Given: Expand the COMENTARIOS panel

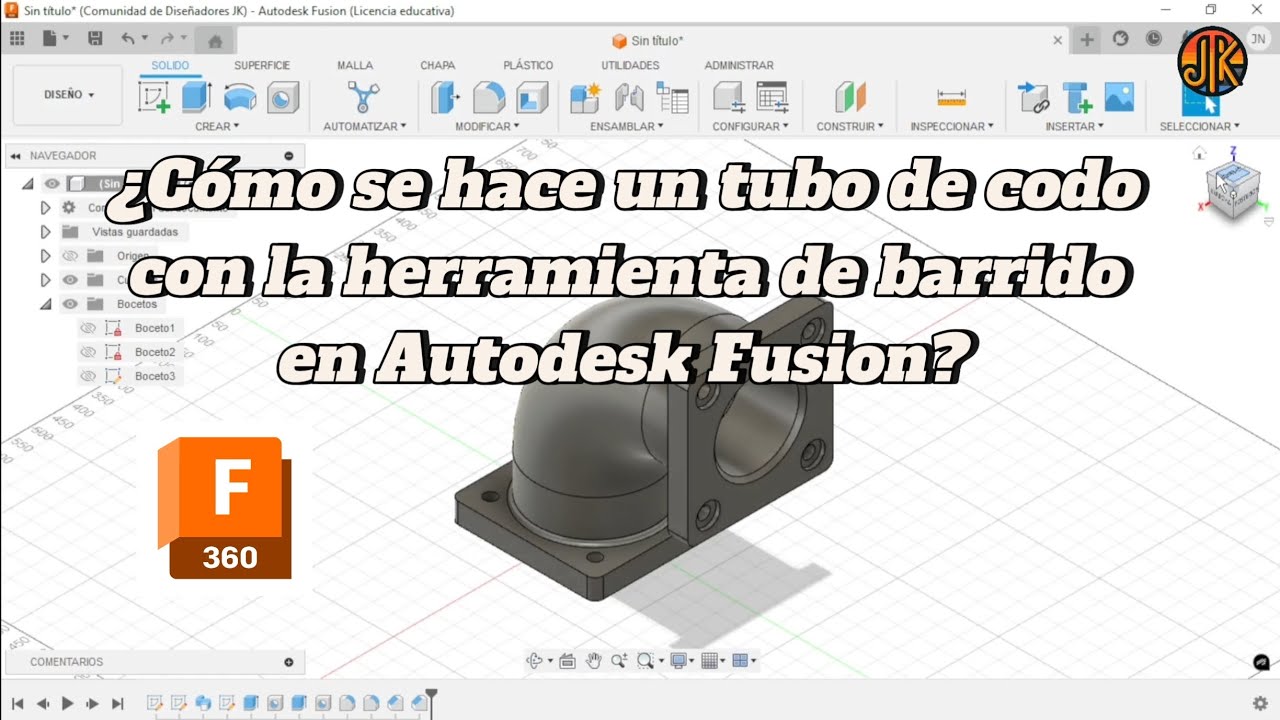Looking at the screenshot, I should (289, 662).
